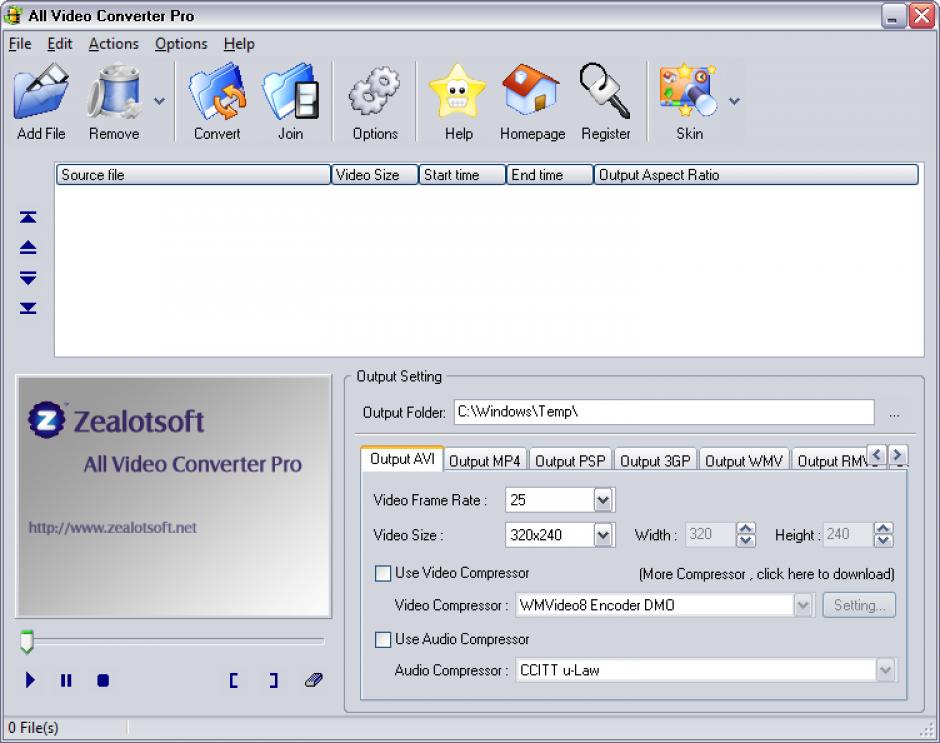Click More Compressor download link
This screenshot has width=940, height=743.
[767, 574]
